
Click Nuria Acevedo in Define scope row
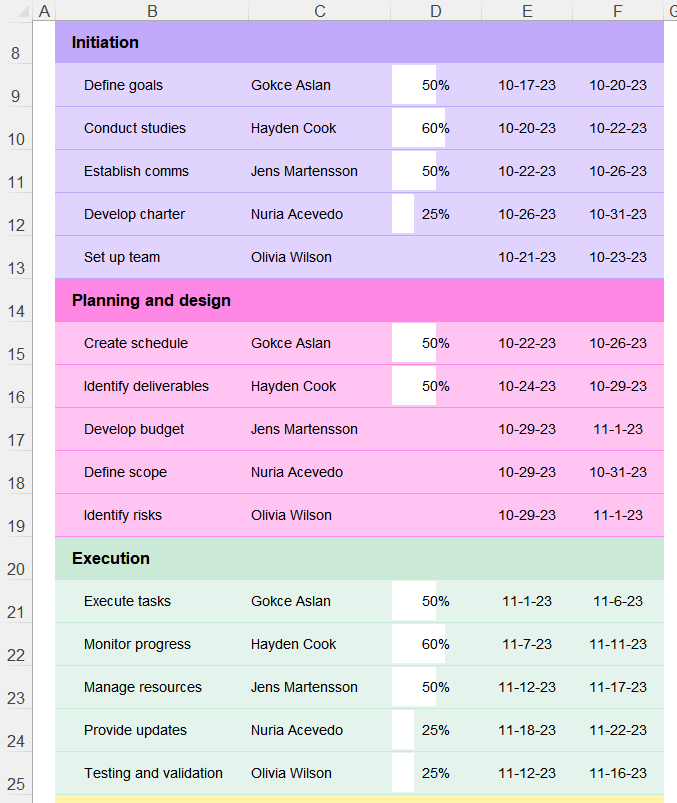pyautogui.click(x=297, y=472)
